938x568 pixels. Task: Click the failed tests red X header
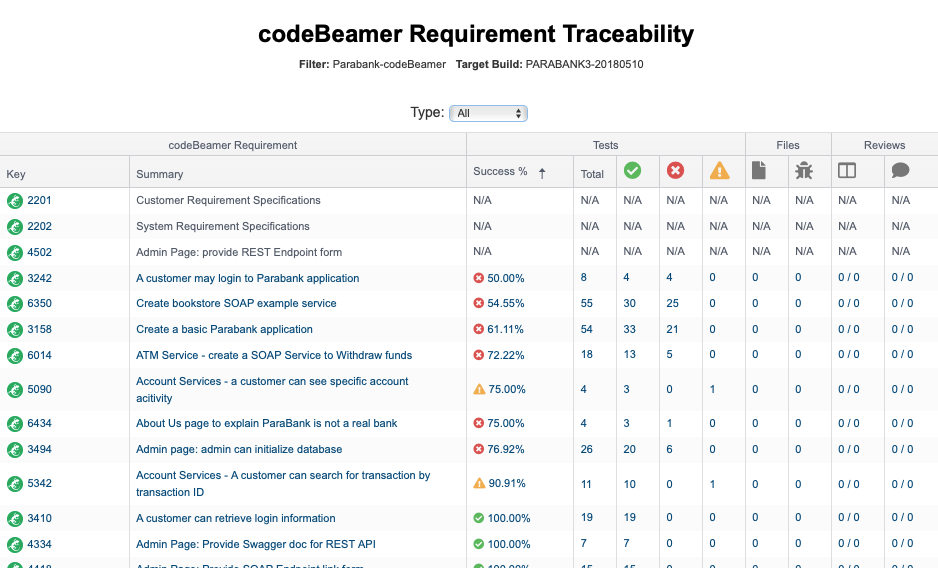click(675, 171)
